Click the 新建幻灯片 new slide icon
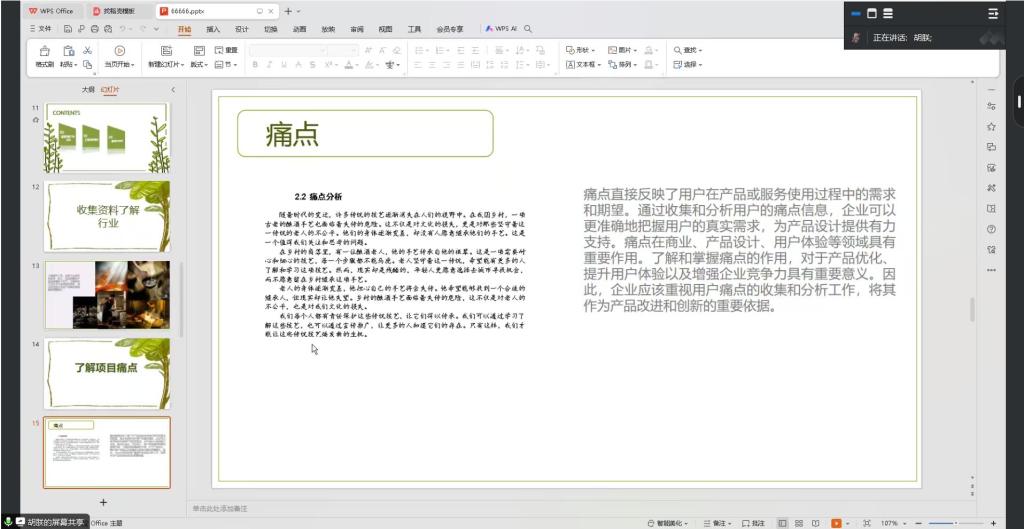Viewport: 1024px width, 529px height. coord(166,51)
